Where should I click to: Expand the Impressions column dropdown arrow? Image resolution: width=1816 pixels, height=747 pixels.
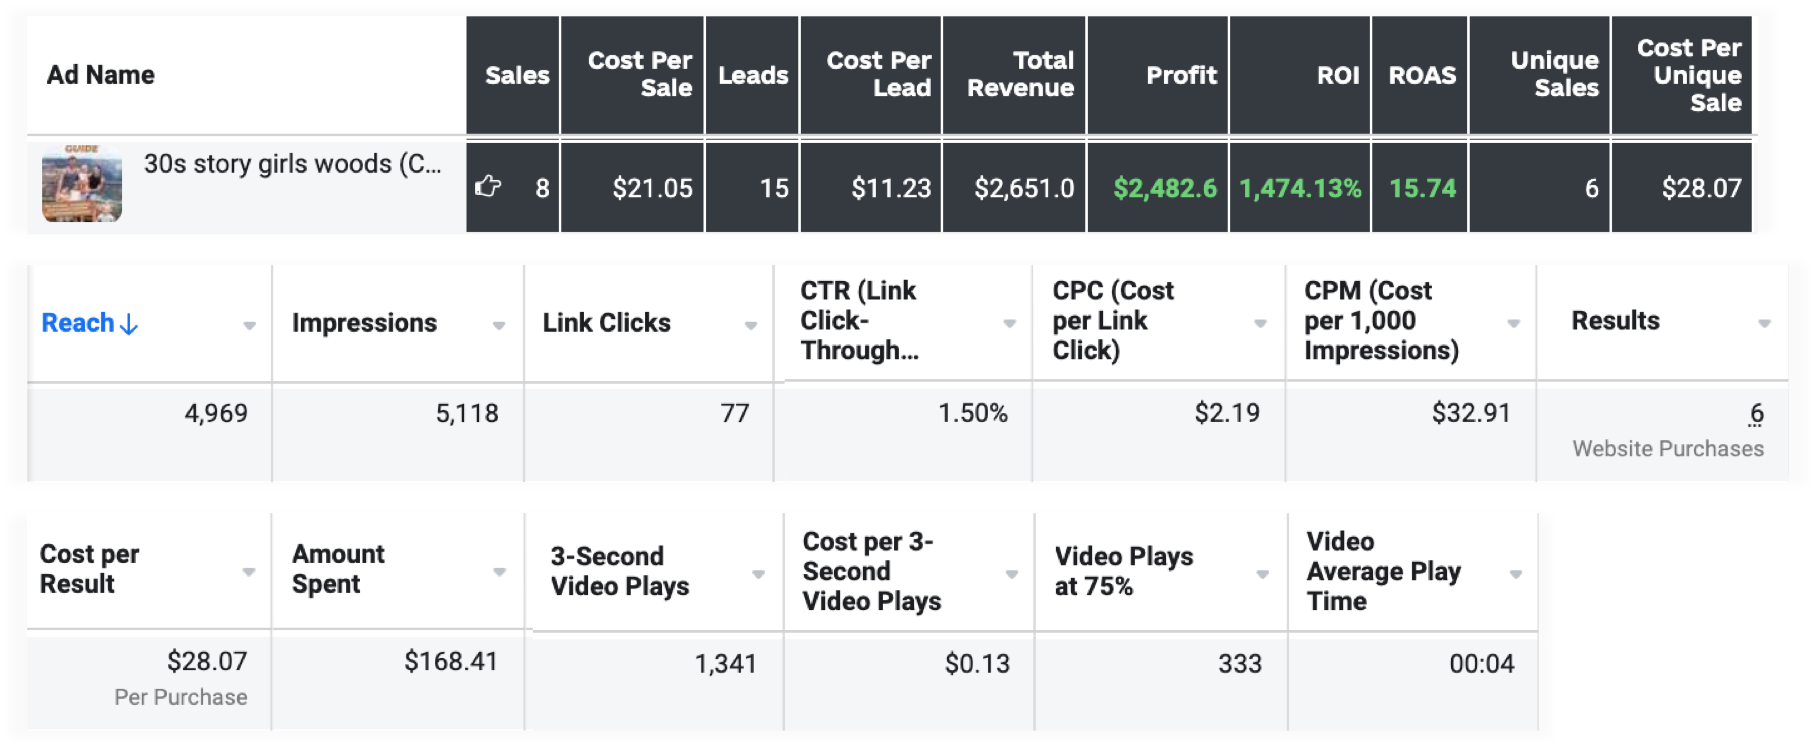tap(498, 325)
